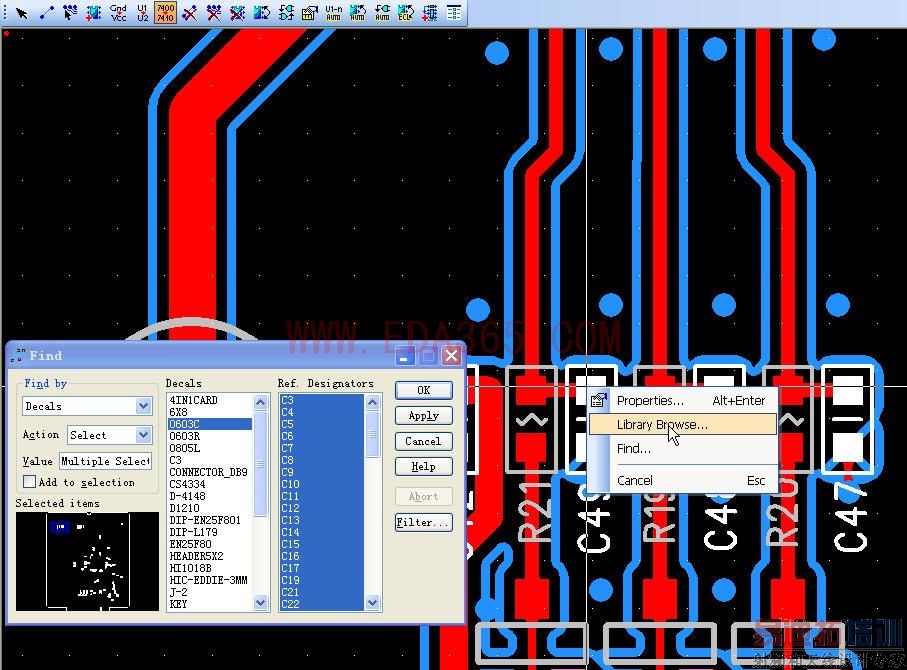This screenshot has height=670, width=907.
Task: Click the ECL auto toolbar icon
Action: (405, 13)
